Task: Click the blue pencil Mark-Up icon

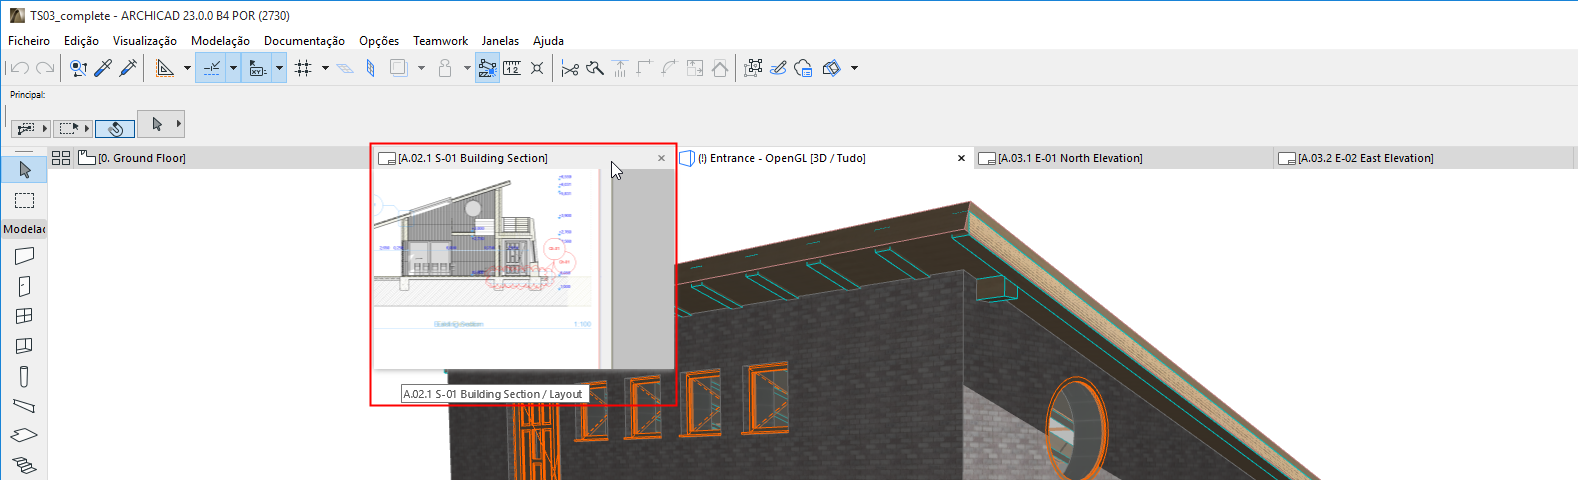Action: coord(778,68)
